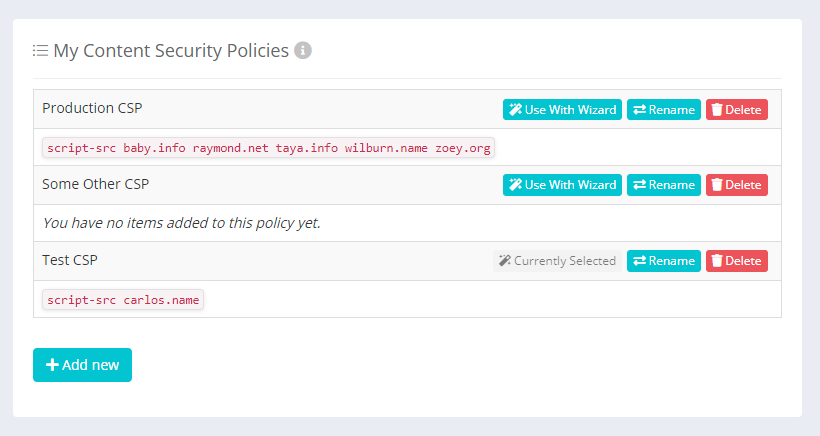This screenshot has width=820, height=436.
Task: Delete the Production CSP policy
Action: coord(737,109)
